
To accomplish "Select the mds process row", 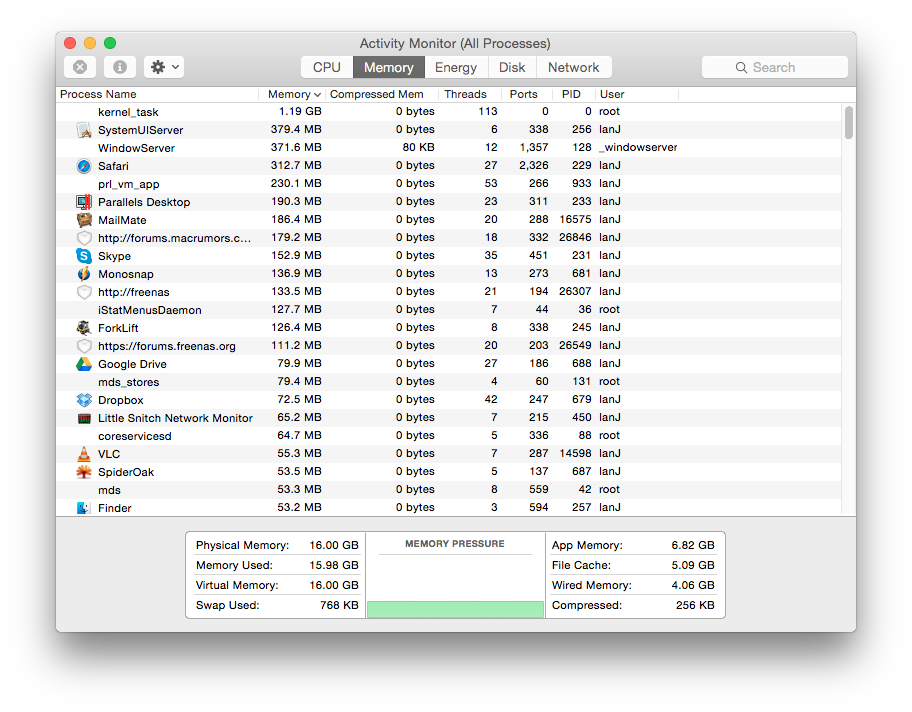I will 448,490.
